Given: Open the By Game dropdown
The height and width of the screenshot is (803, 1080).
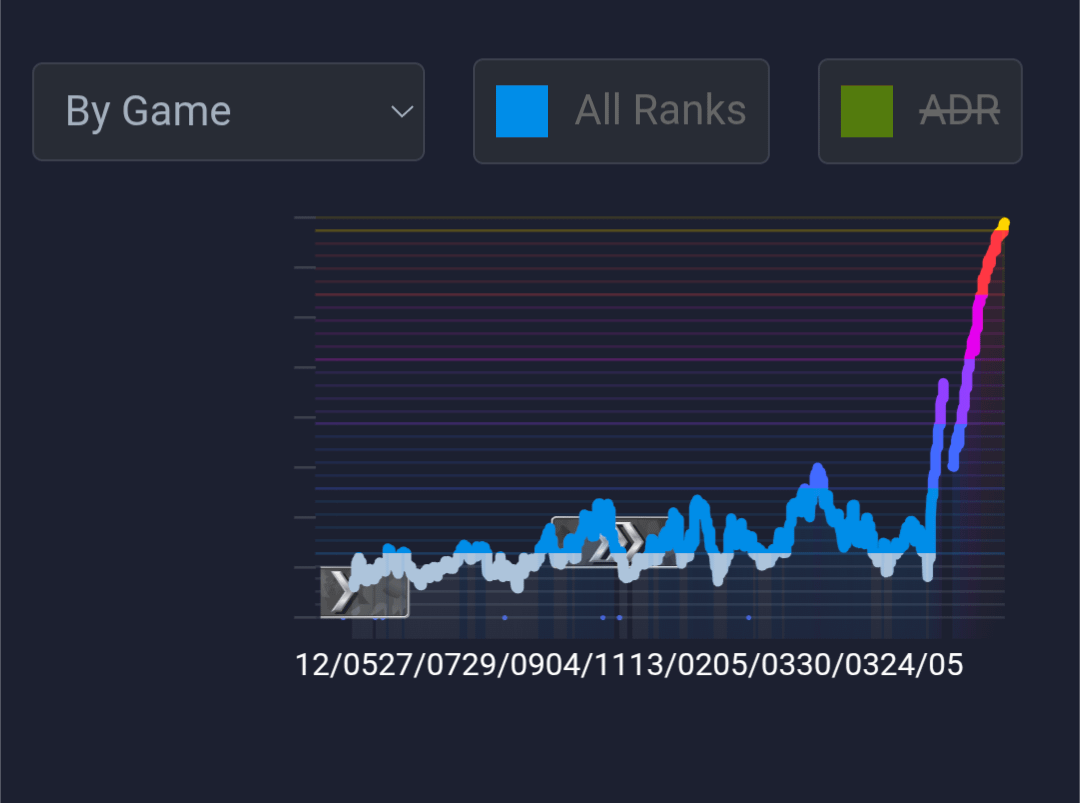Looking at the screenshot, I should click(x=228, y=112).
